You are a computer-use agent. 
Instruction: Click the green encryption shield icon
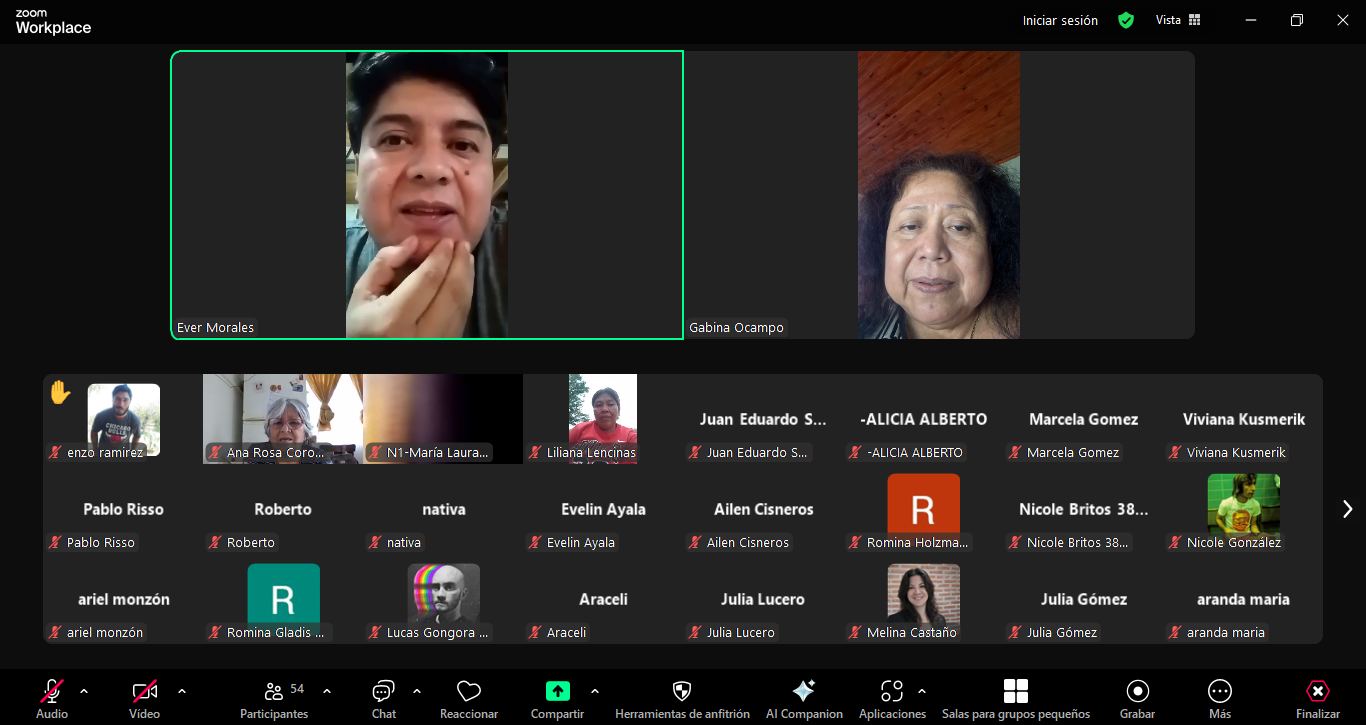coord(1126,20)
